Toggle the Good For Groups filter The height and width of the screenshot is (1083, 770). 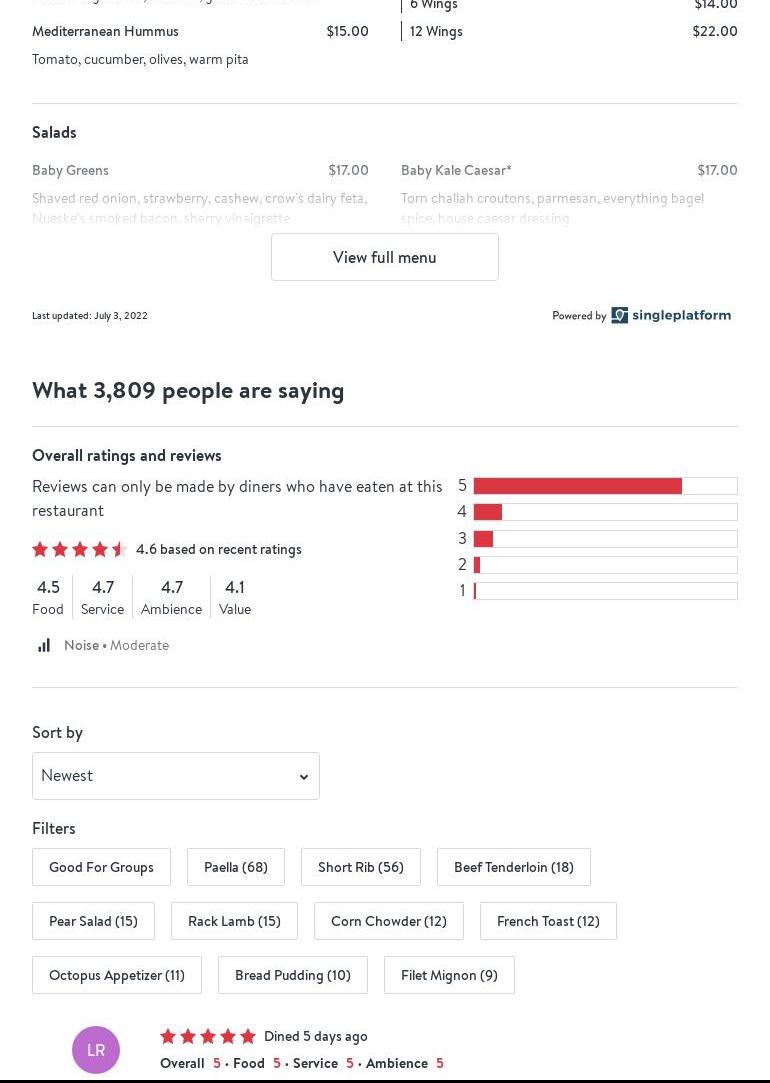click(101, 867)
